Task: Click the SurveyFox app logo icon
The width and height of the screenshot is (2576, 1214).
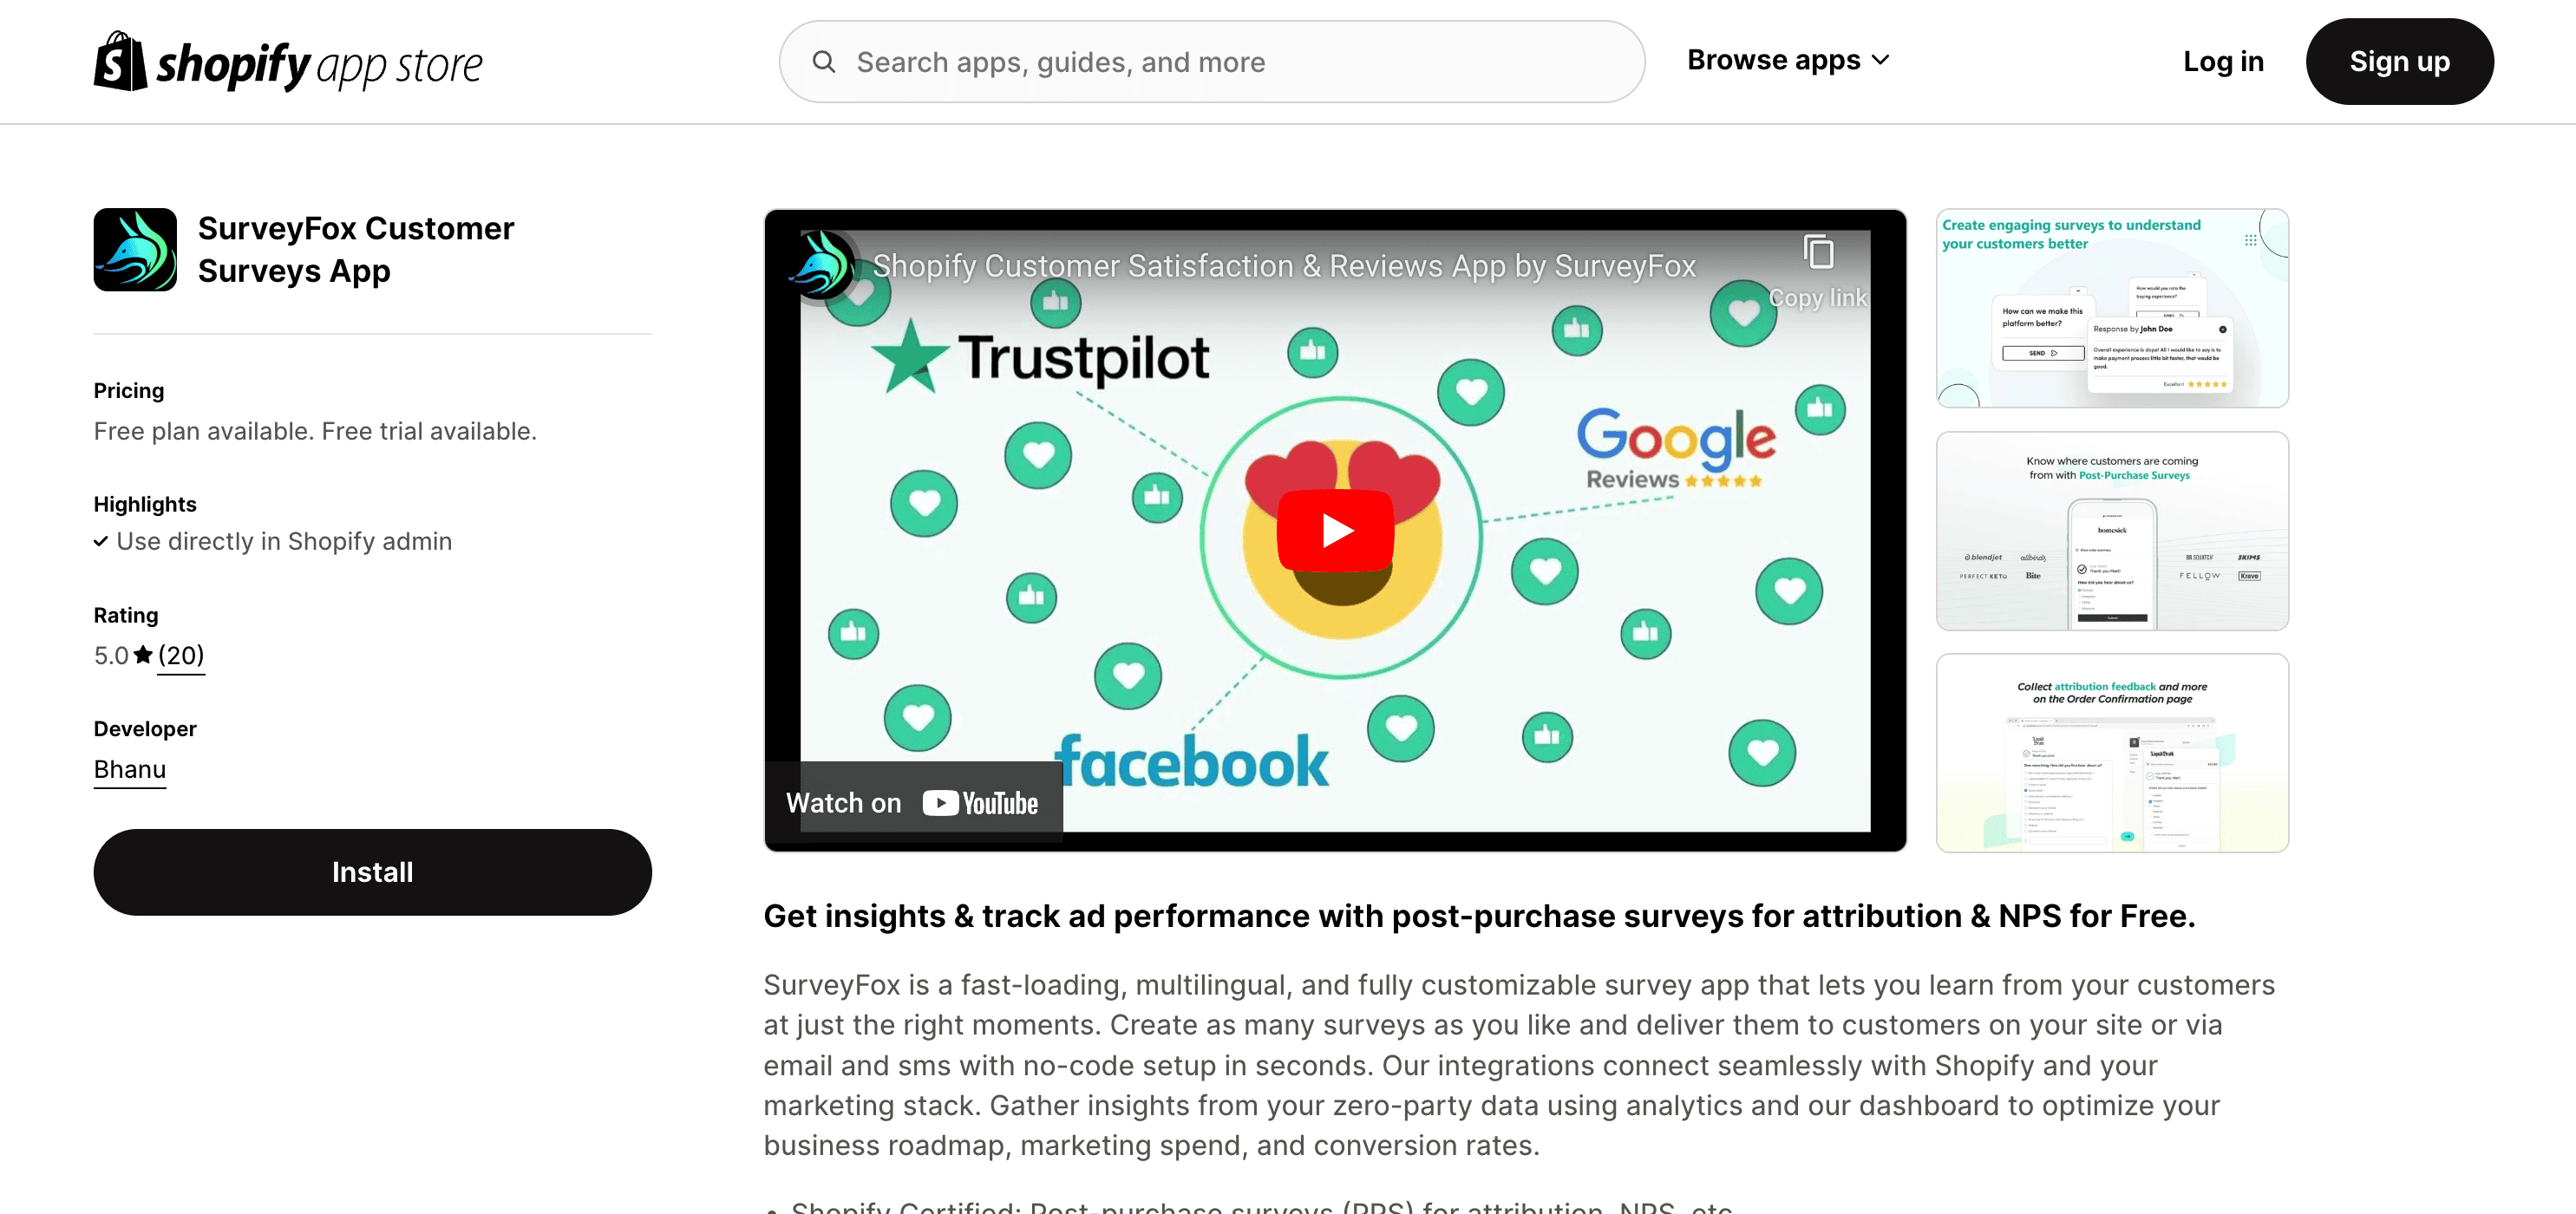Action: coord(134,250)
